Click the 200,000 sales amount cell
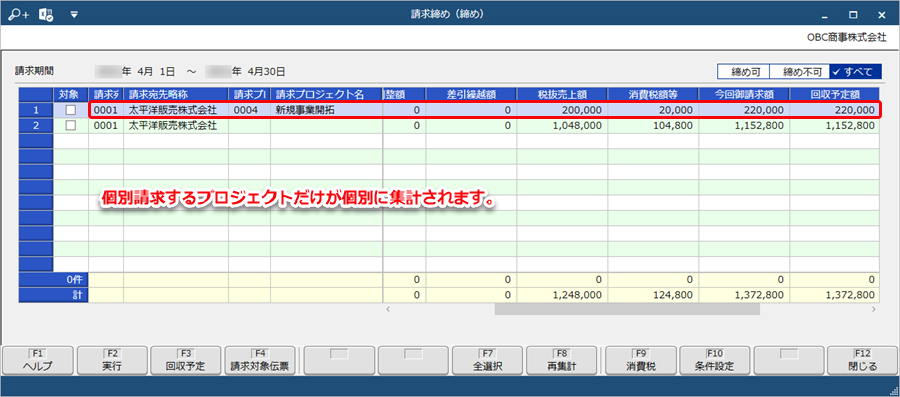The width and height of the screenshot is (900, 397). (562, 110)
